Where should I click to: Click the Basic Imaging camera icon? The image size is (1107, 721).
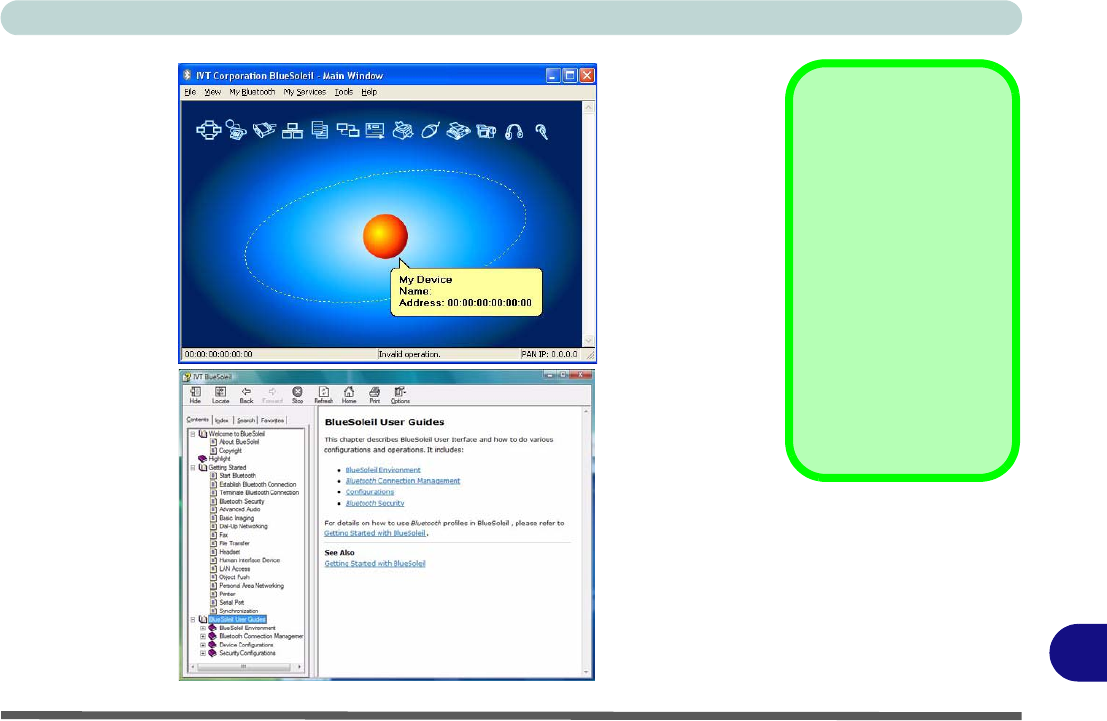(486, 131)
